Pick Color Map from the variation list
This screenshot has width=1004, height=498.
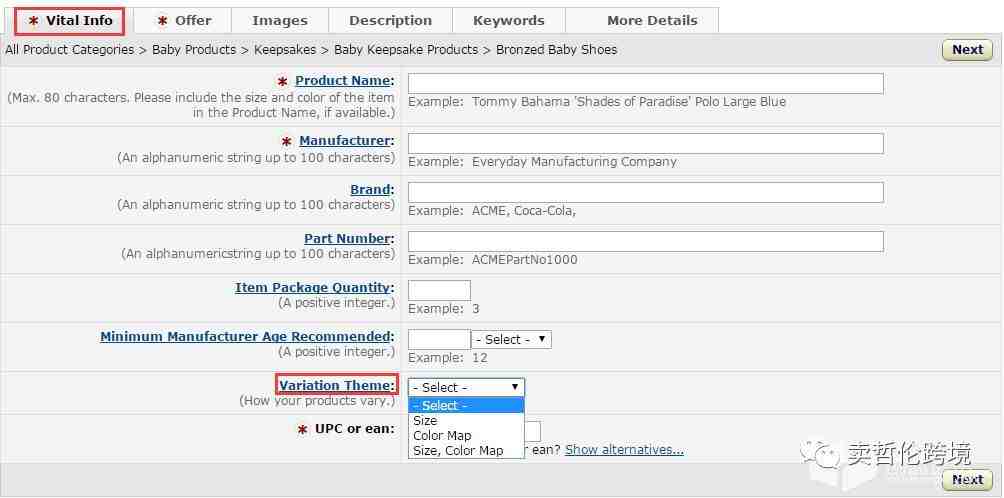[442, 436]
